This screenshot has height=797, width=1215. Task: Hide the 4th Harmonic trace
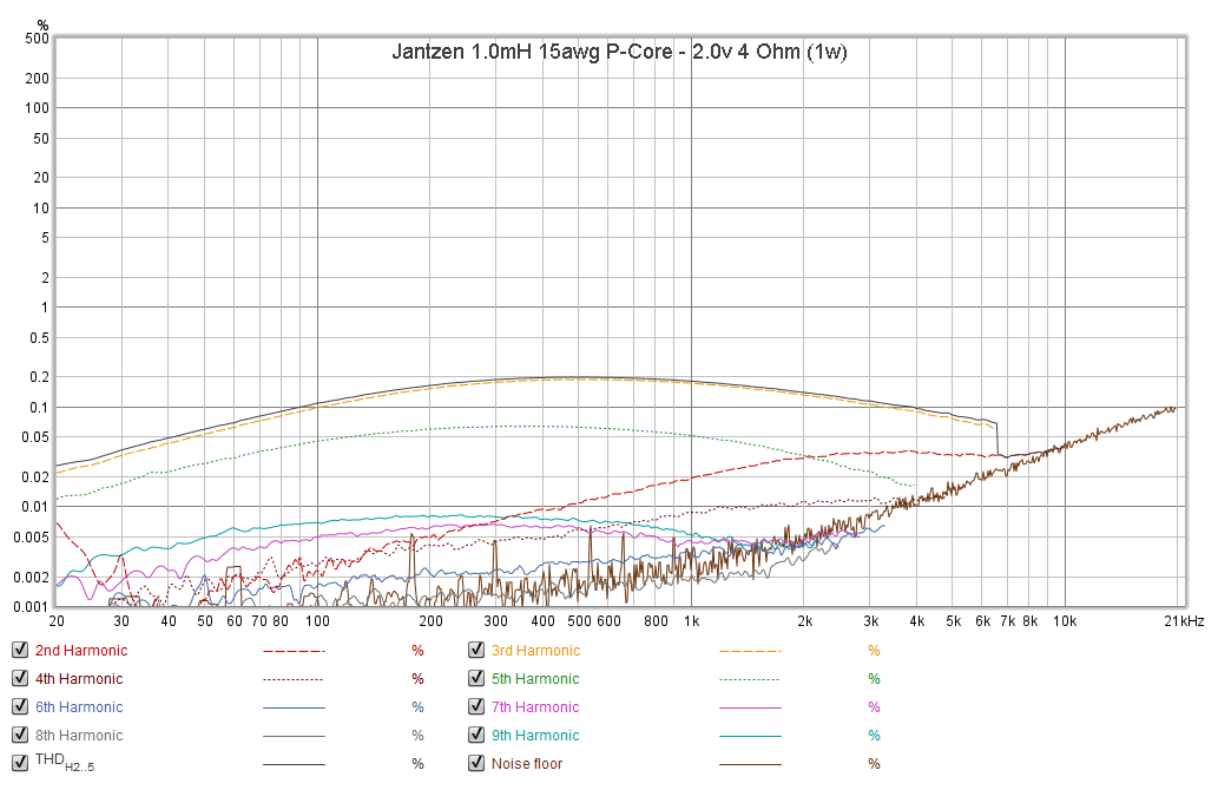coord(19,679)
